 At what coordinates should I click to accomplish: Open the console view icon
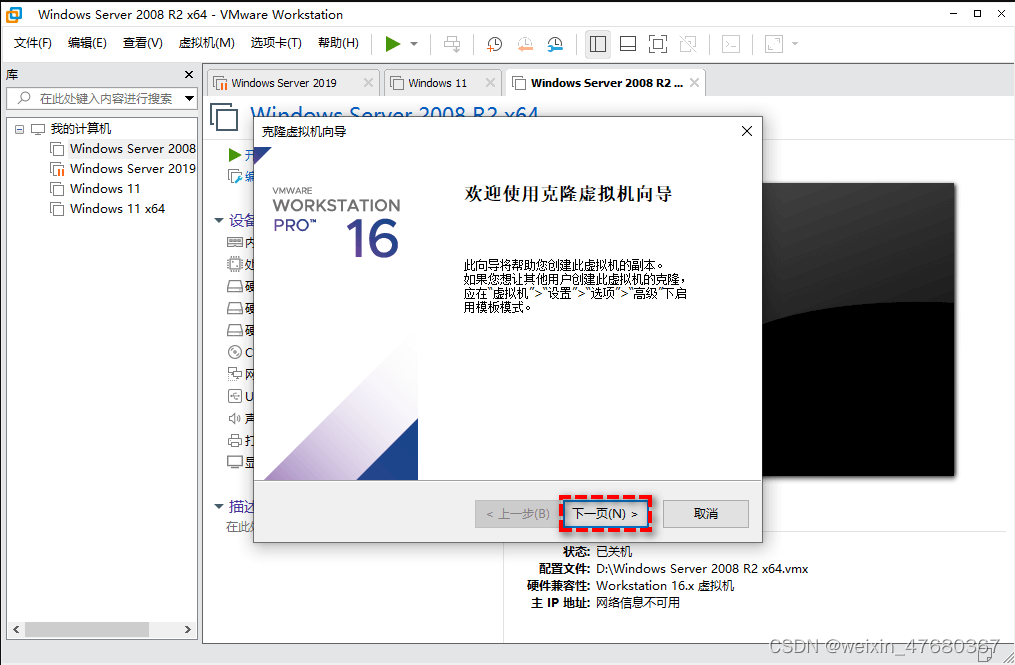pos(731,44)
